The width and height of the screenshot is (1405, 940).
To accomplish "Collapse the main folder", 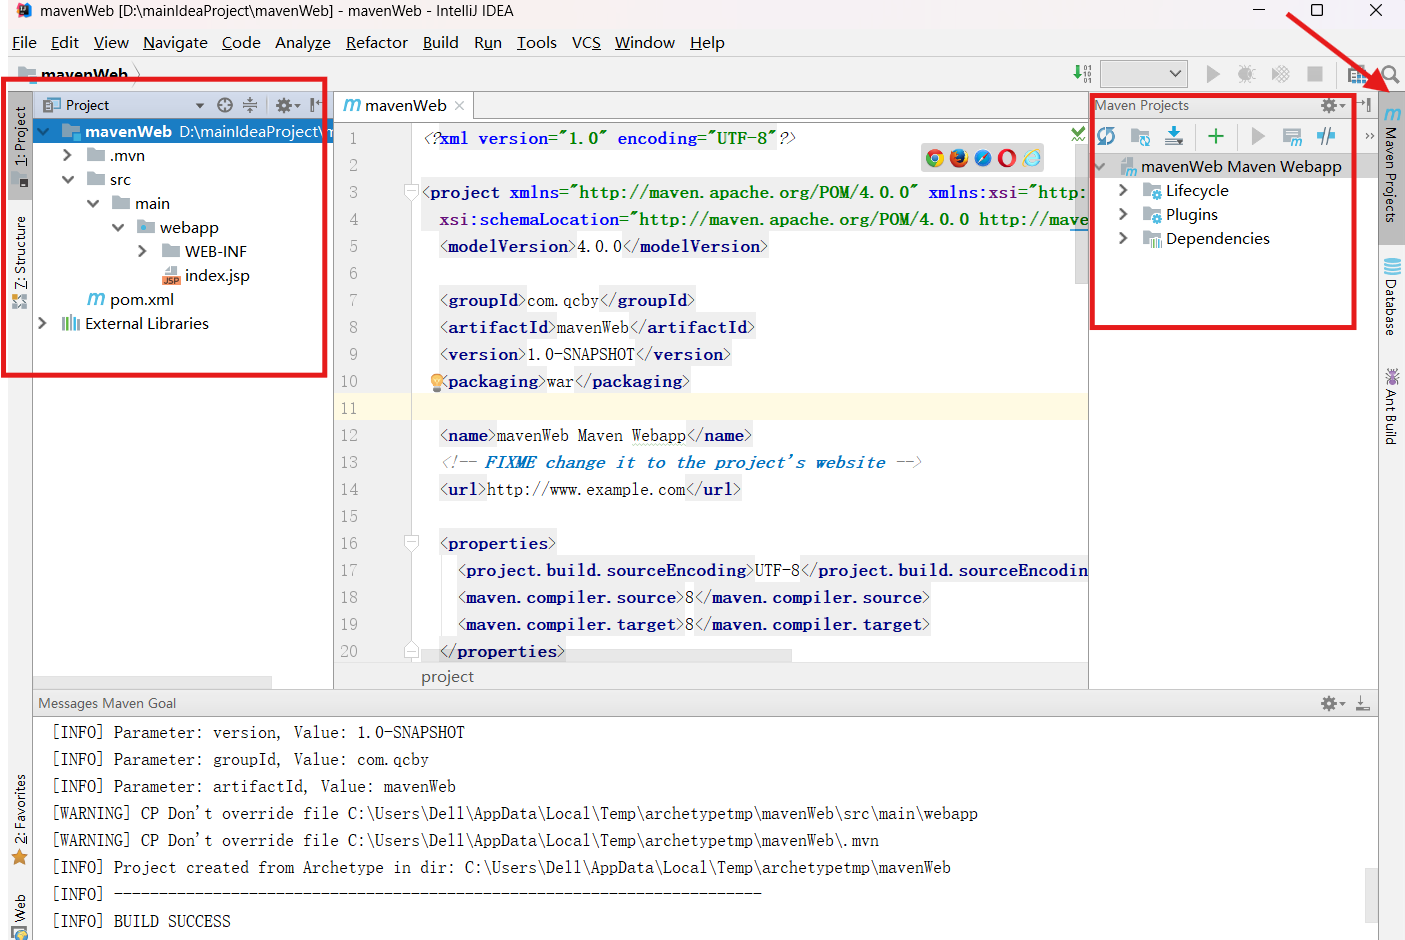I will click(93, 203).
